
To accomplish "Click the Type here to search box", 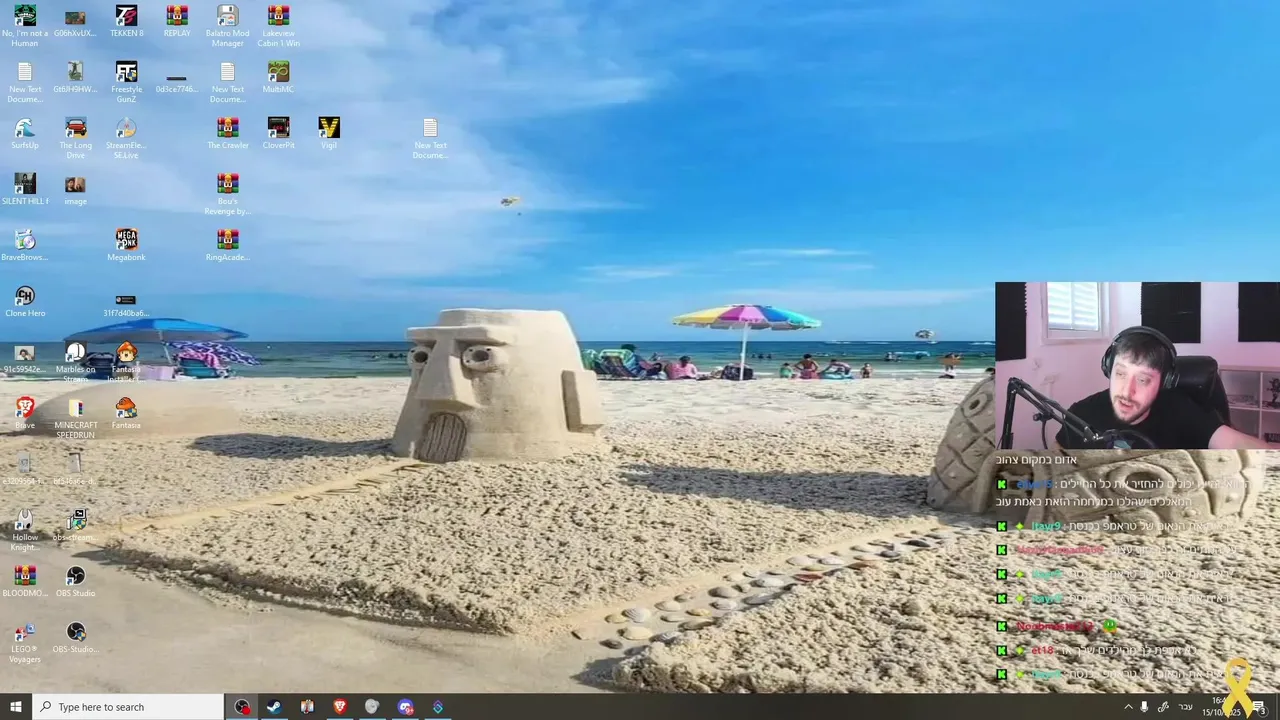I will 128,707.
